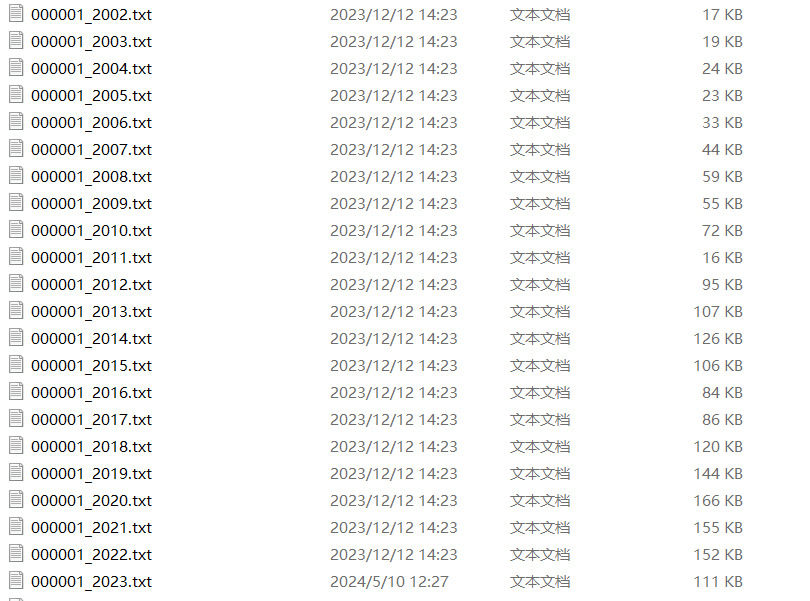
Task: Click the document icon of 000001_2008.txt
Action: coord(16,176)
